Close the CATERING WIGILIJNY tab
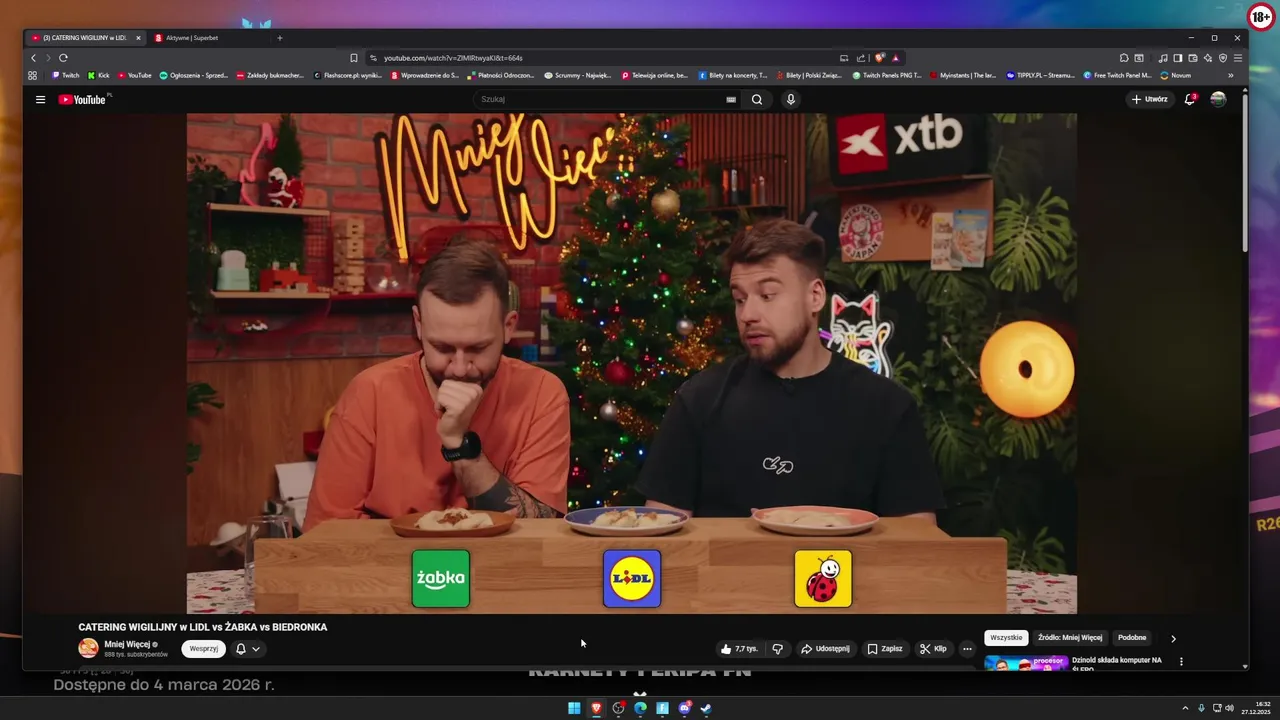 [139, 38]
